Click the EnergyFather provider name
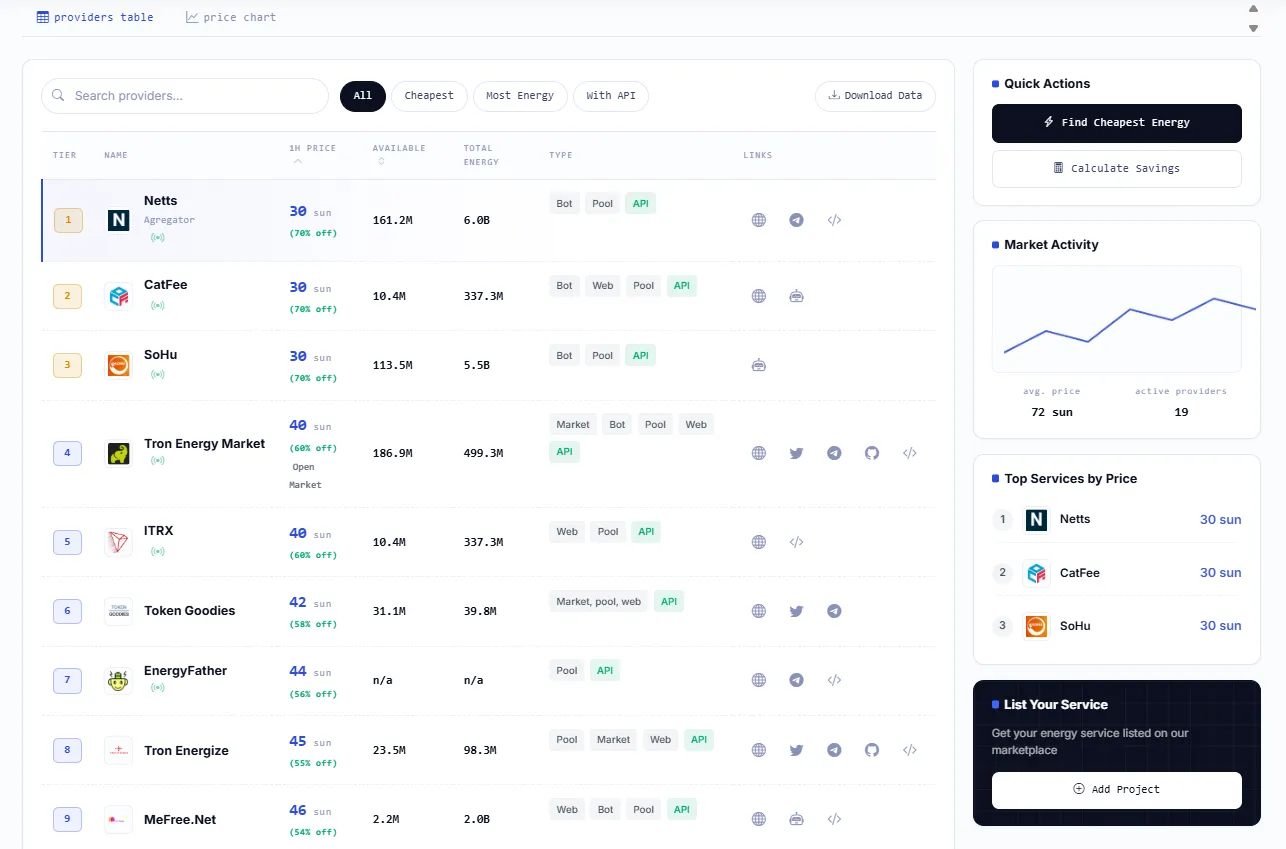Screen dimensions: 1286x849 [186, 671]
